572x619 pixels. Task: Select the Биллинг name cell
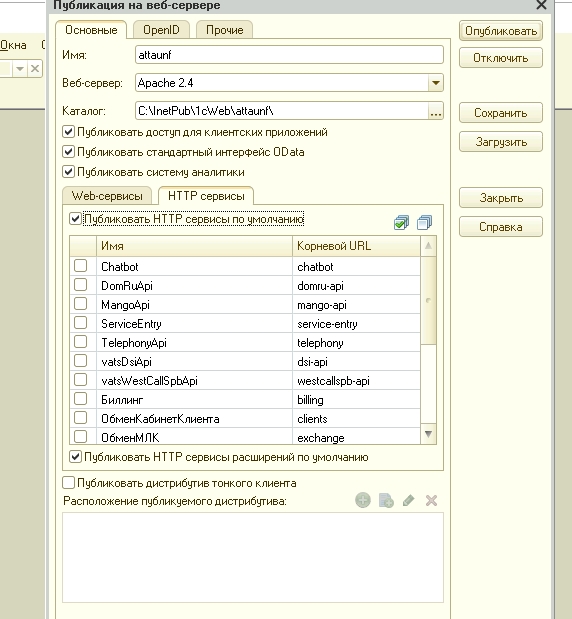pyautogui.click(x=195, y=400)
